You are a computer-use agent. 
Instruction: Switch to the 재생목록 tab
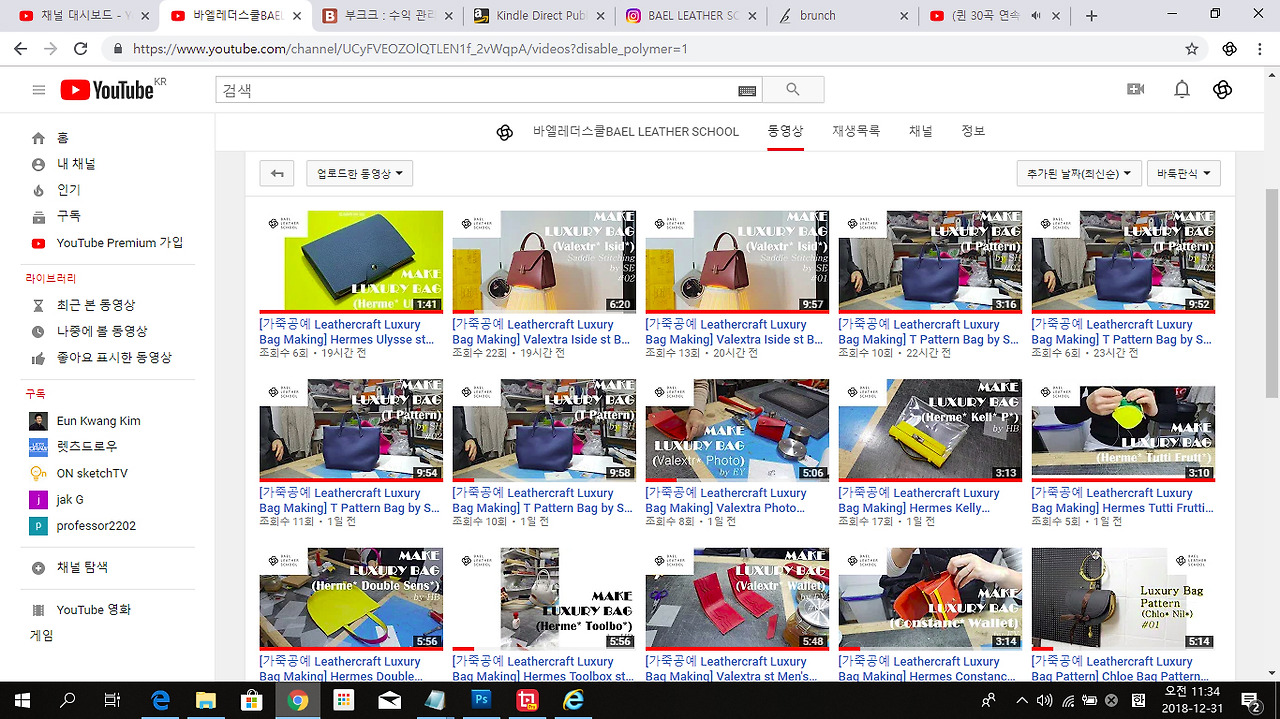pyautogui.click(x=856, y=131)
